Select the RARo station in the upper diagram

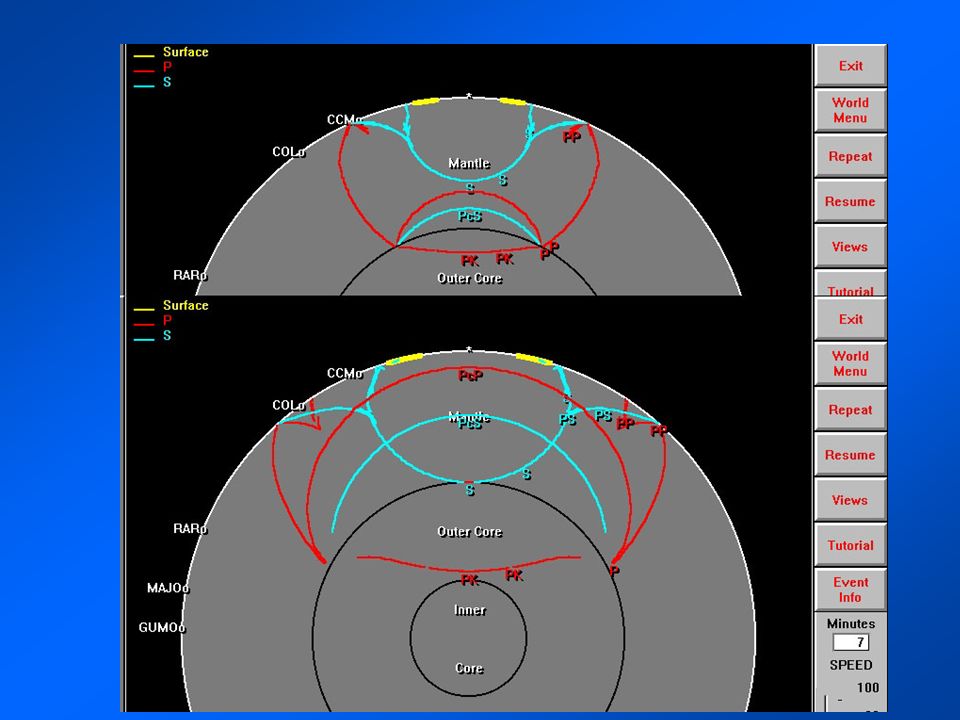point(190,276)
